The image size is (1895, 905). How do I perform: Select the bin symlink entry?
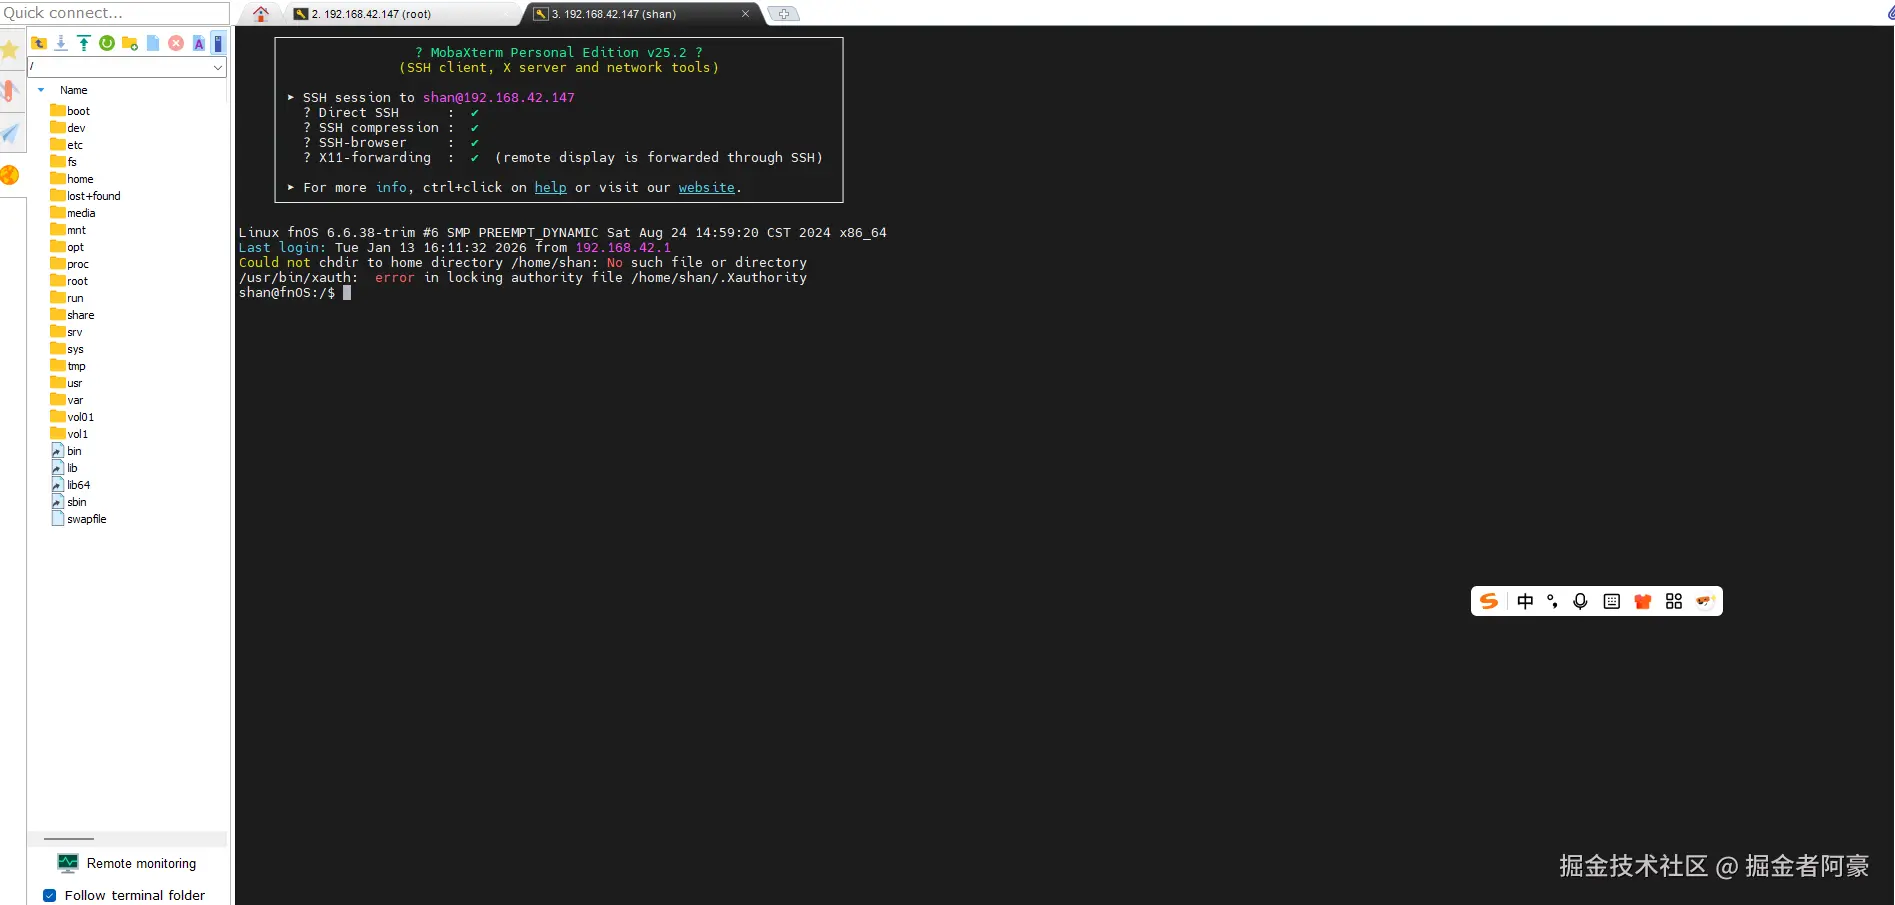[x=66, y=451]
